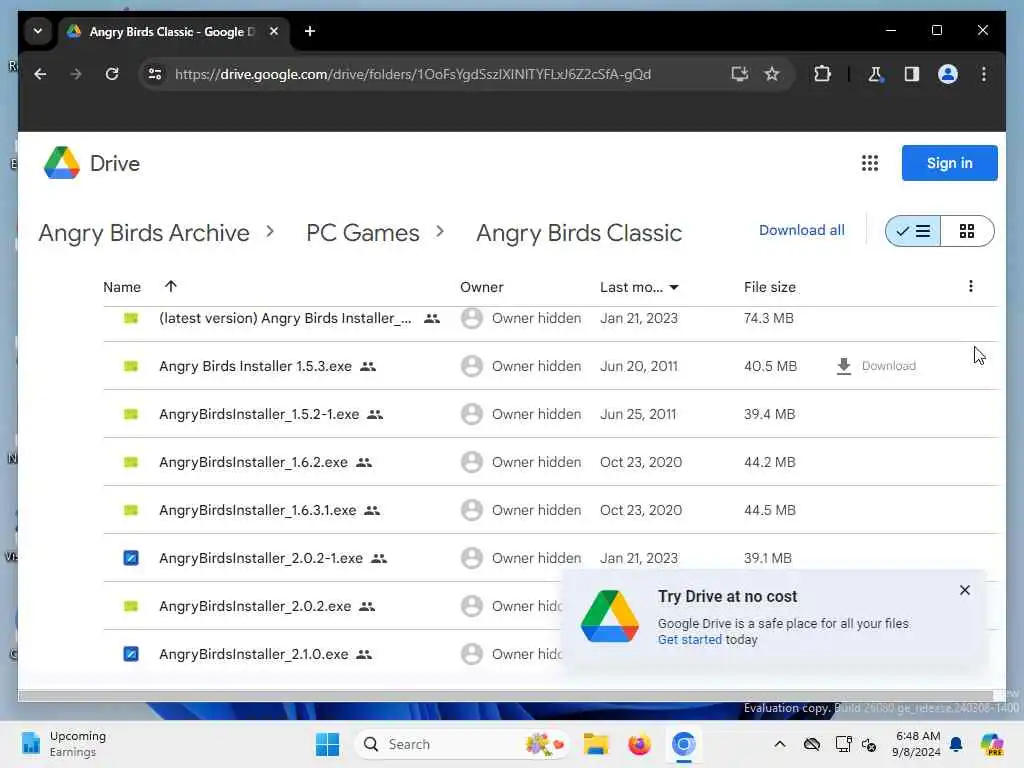Screen dimensions: 1024x768
Task: Go to Angry Birds Archive breadcrumb
Action: [144, 232]
